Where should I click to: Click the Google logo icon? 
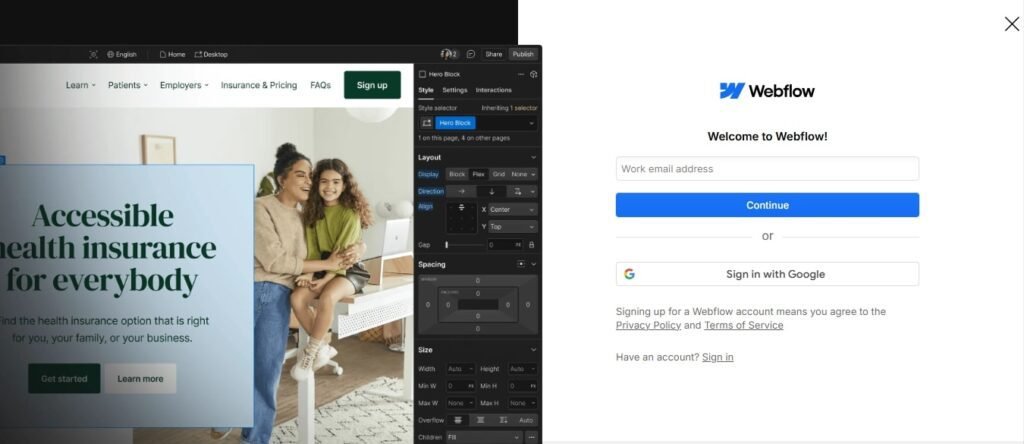(629, 274)
